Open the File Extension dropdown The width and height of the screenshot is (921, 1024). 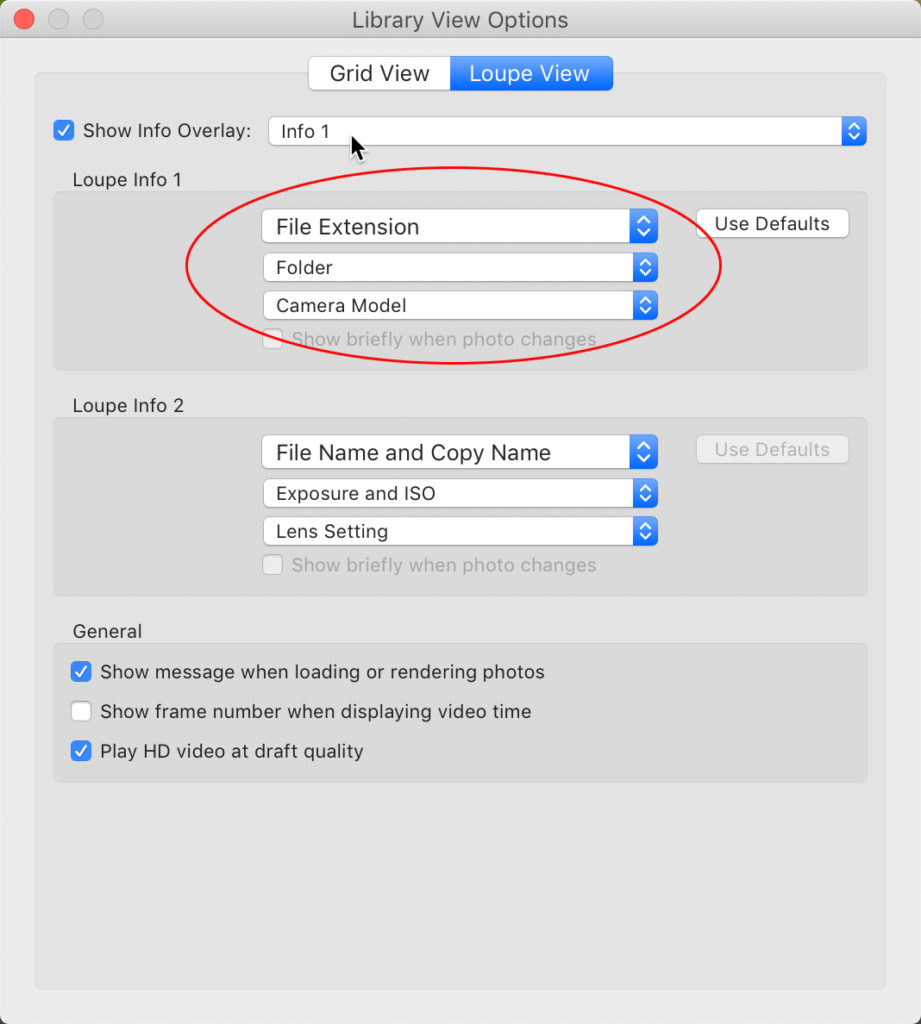(446, 227)
